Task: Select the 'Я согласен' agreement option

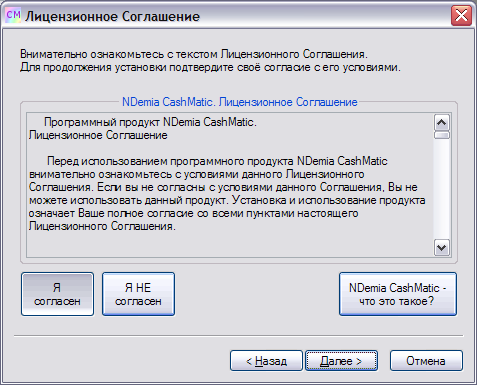Action: click(x=57, y=294)
